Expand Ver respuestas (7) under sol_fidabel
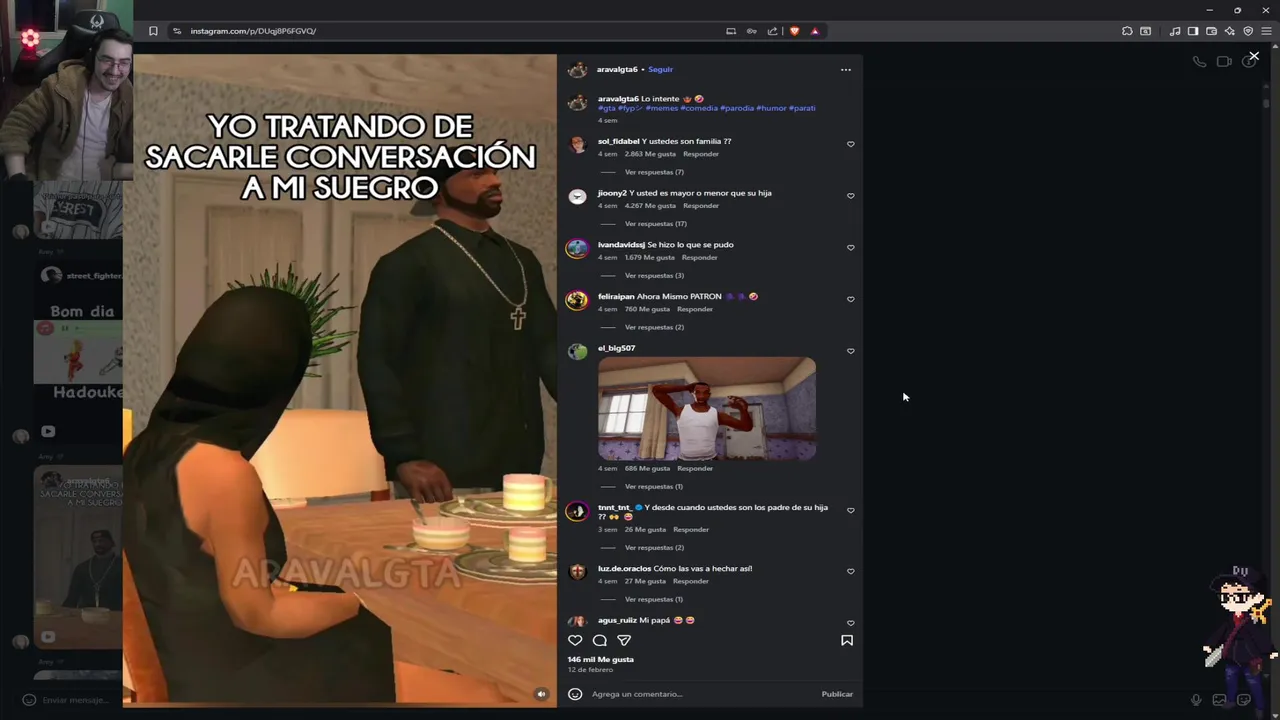 click(654, 172)
